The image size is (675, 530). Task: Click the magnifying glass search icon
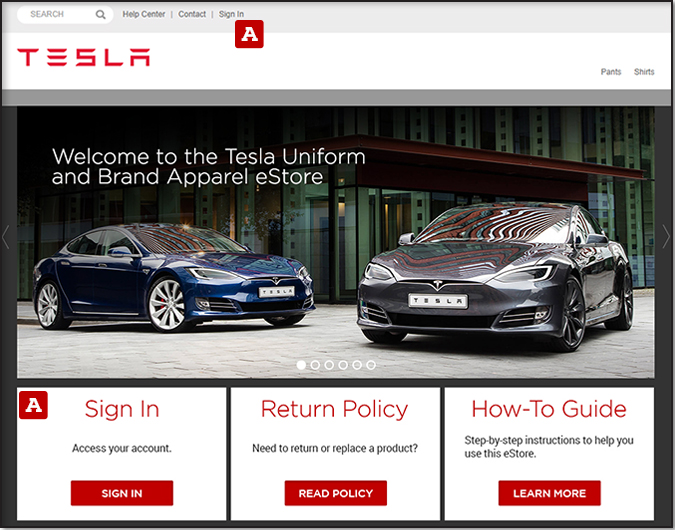100,15
